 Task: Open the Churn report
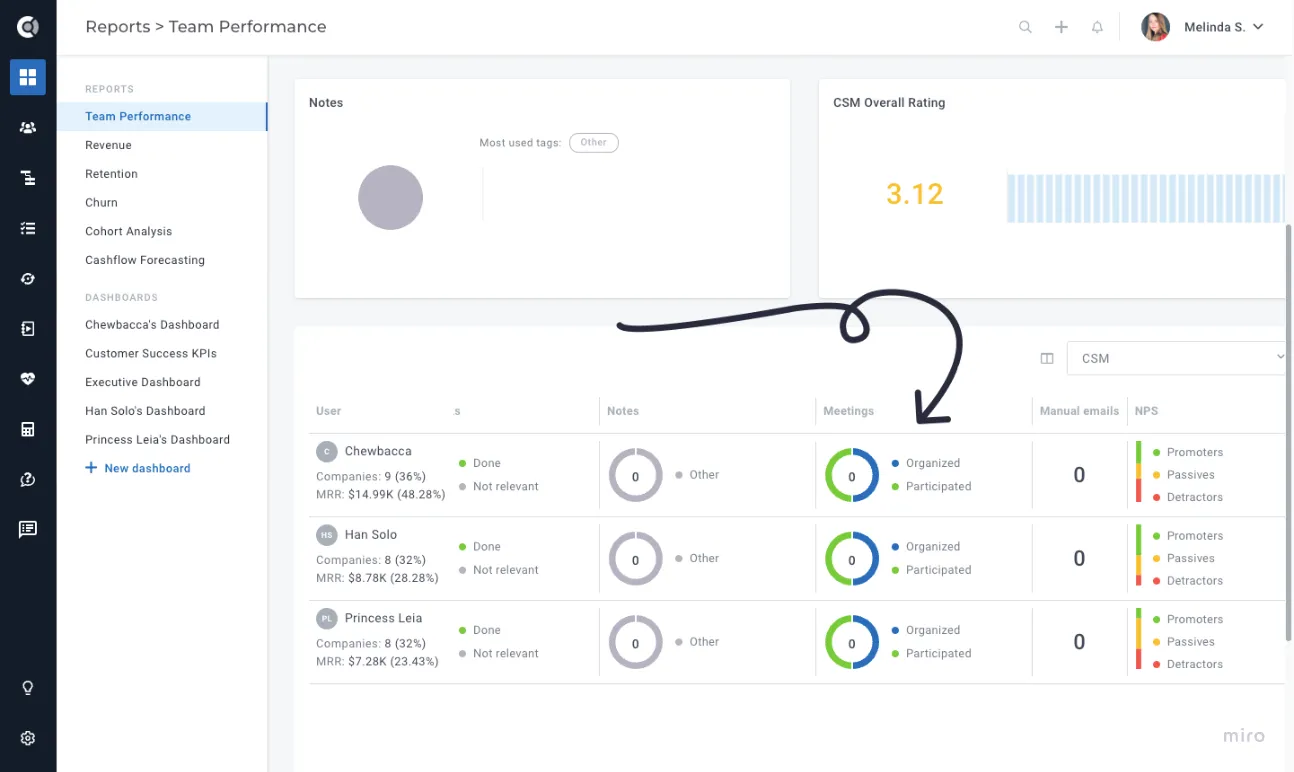(101, 202)
